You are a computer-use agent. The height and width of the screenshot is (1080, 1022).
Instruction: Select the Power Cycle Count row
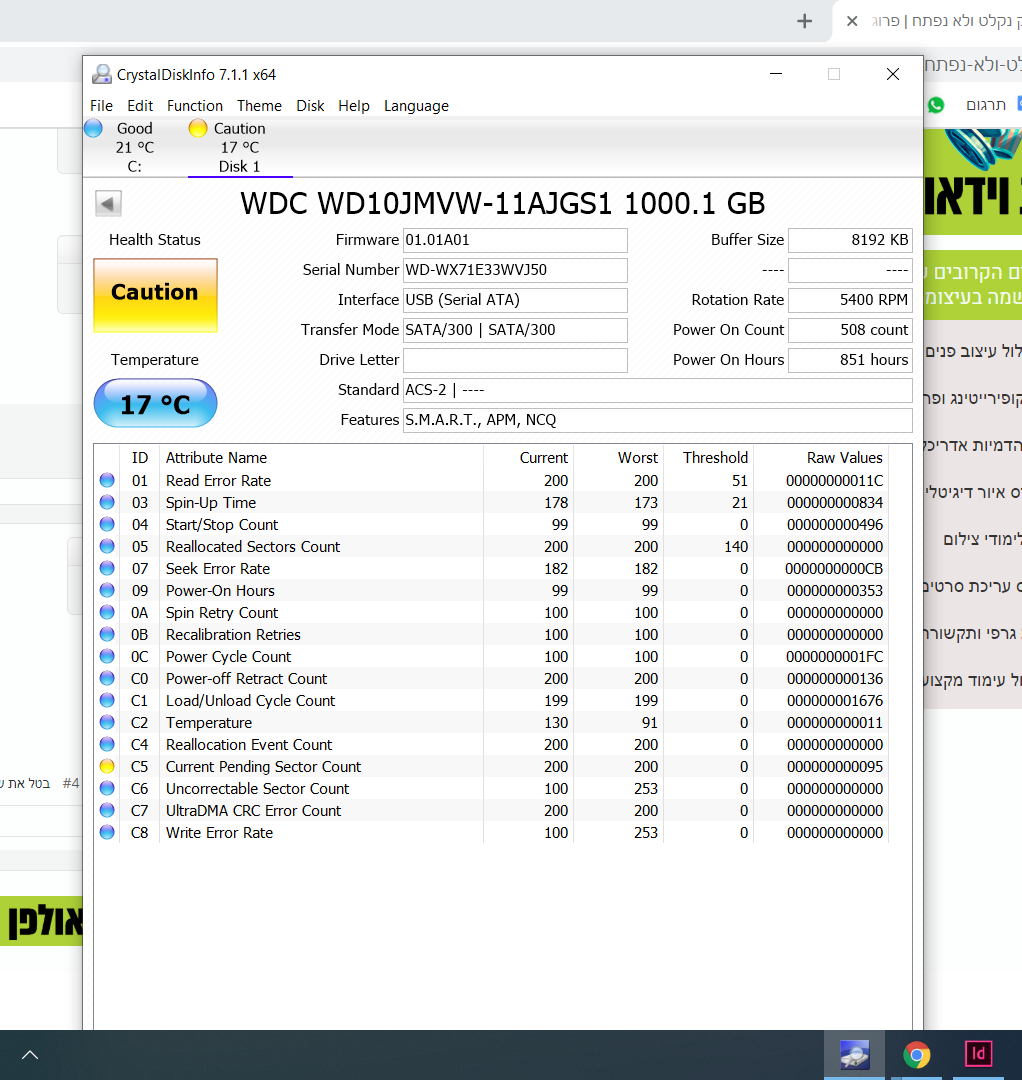(491, 657)
